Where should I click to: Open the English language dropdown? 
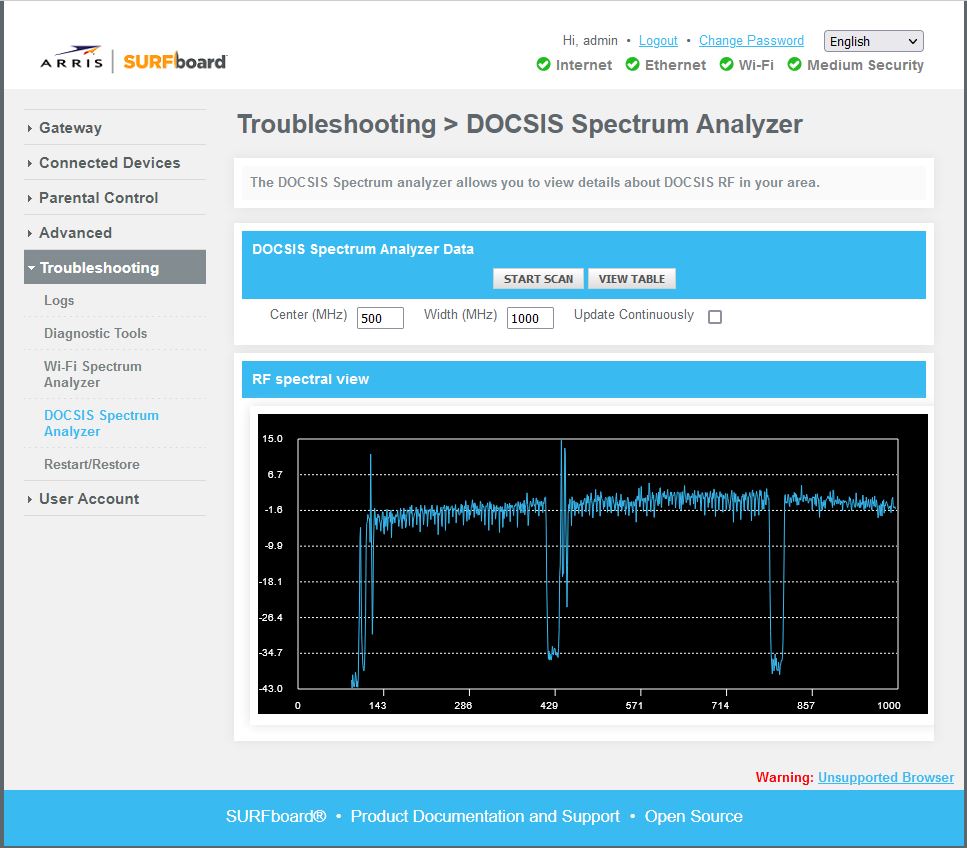873,41
